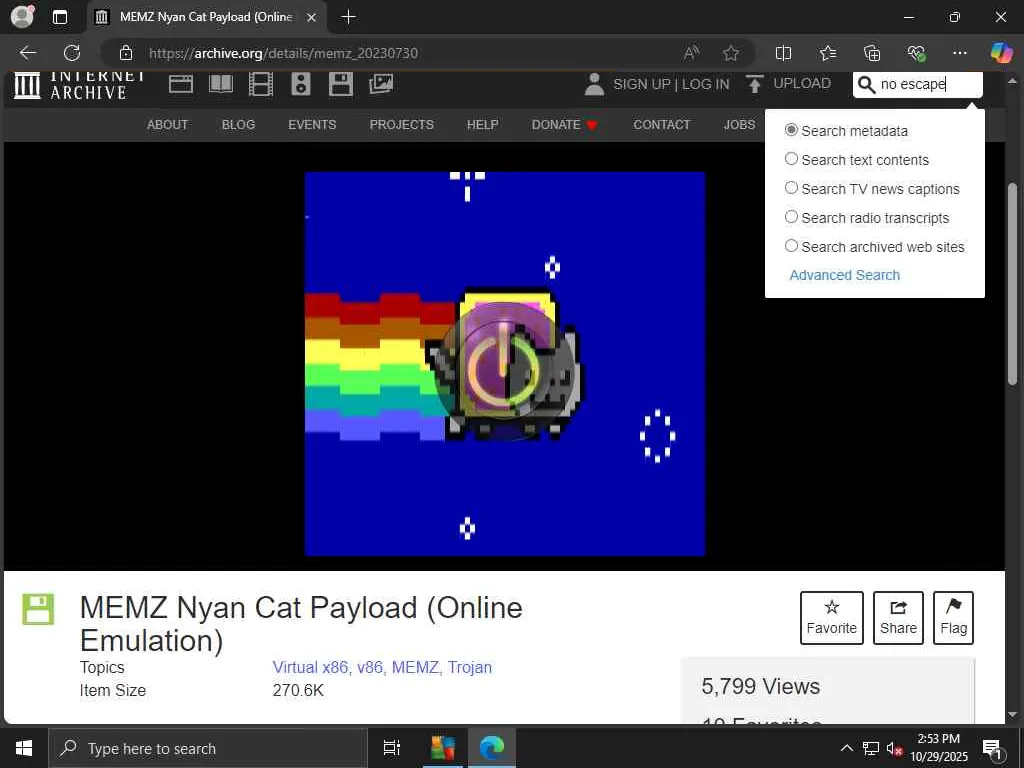Viewport: 1024px width, 768px height.
Task: Open the Images media icon
Action: click(x=381, y=84)
